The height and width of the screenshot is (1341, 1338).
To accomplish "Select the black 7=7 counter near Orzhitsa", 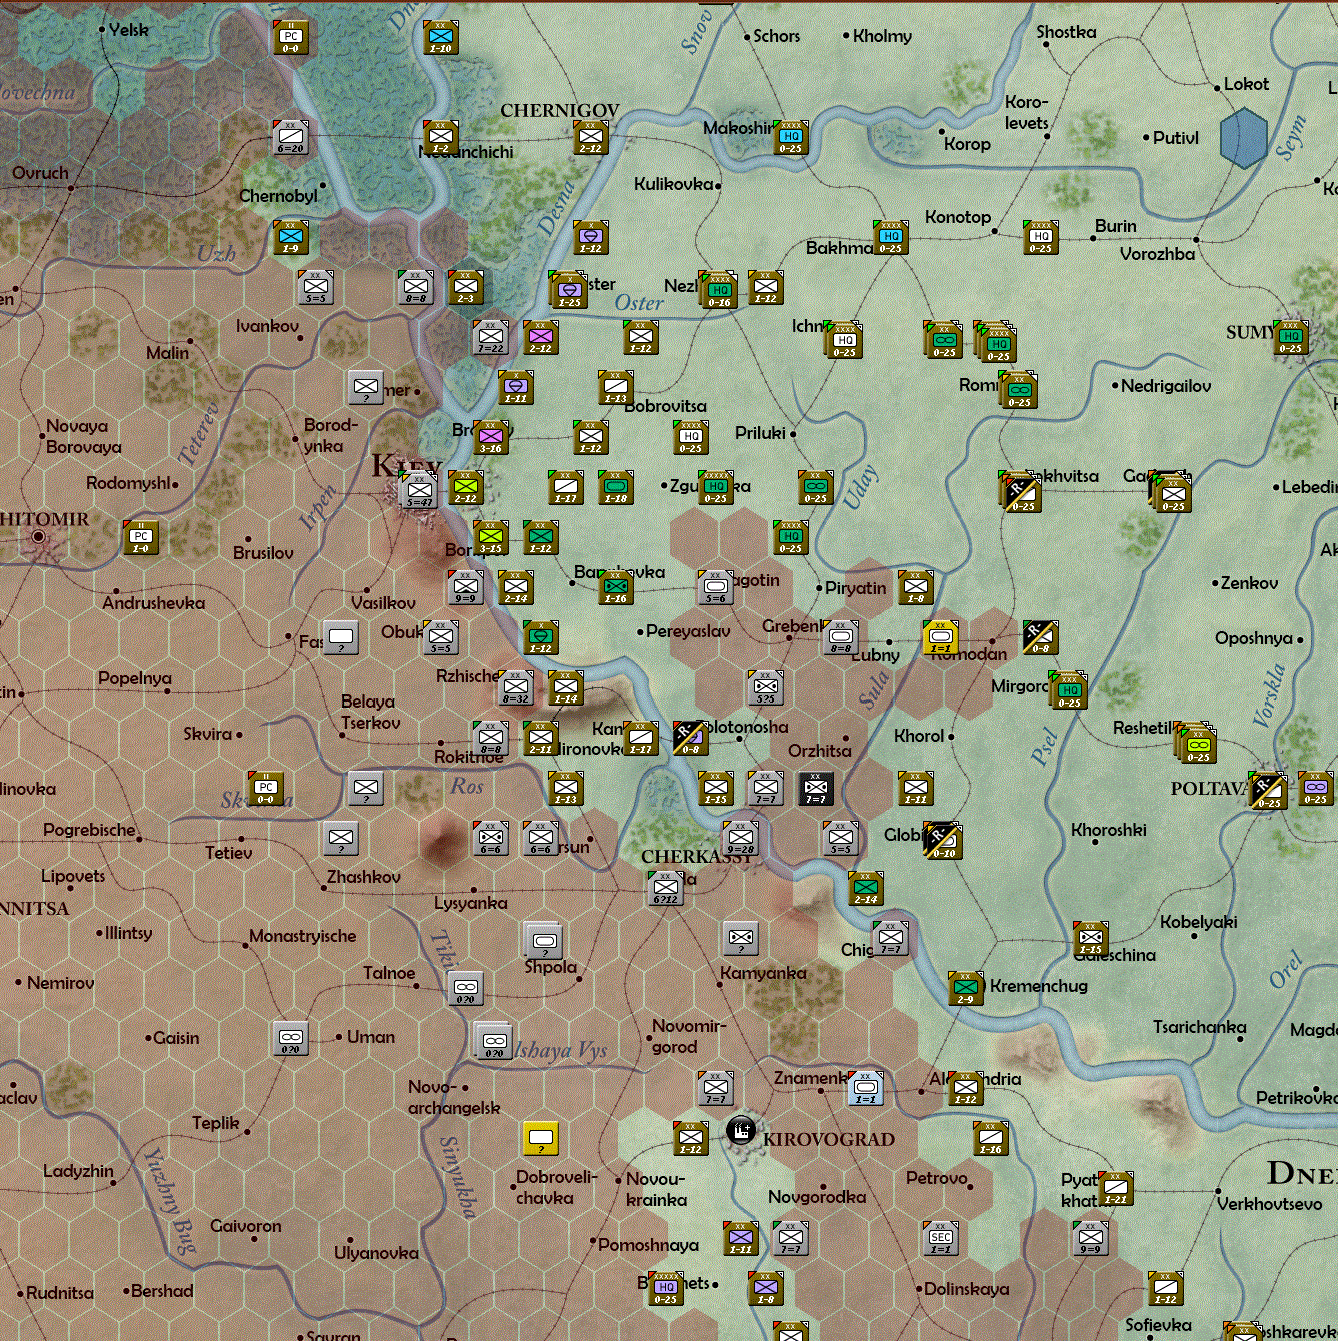I will pyautogui.click(x=816, y=787).
